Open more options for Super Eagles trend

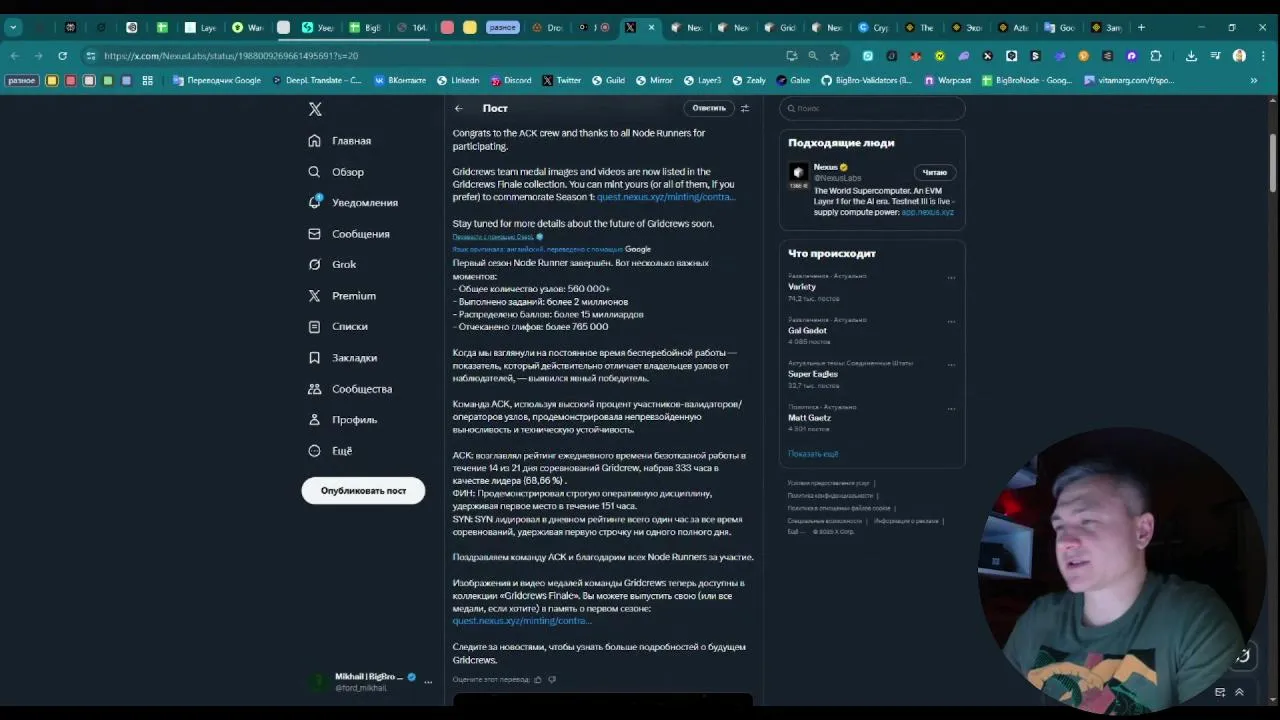[951, 365]
